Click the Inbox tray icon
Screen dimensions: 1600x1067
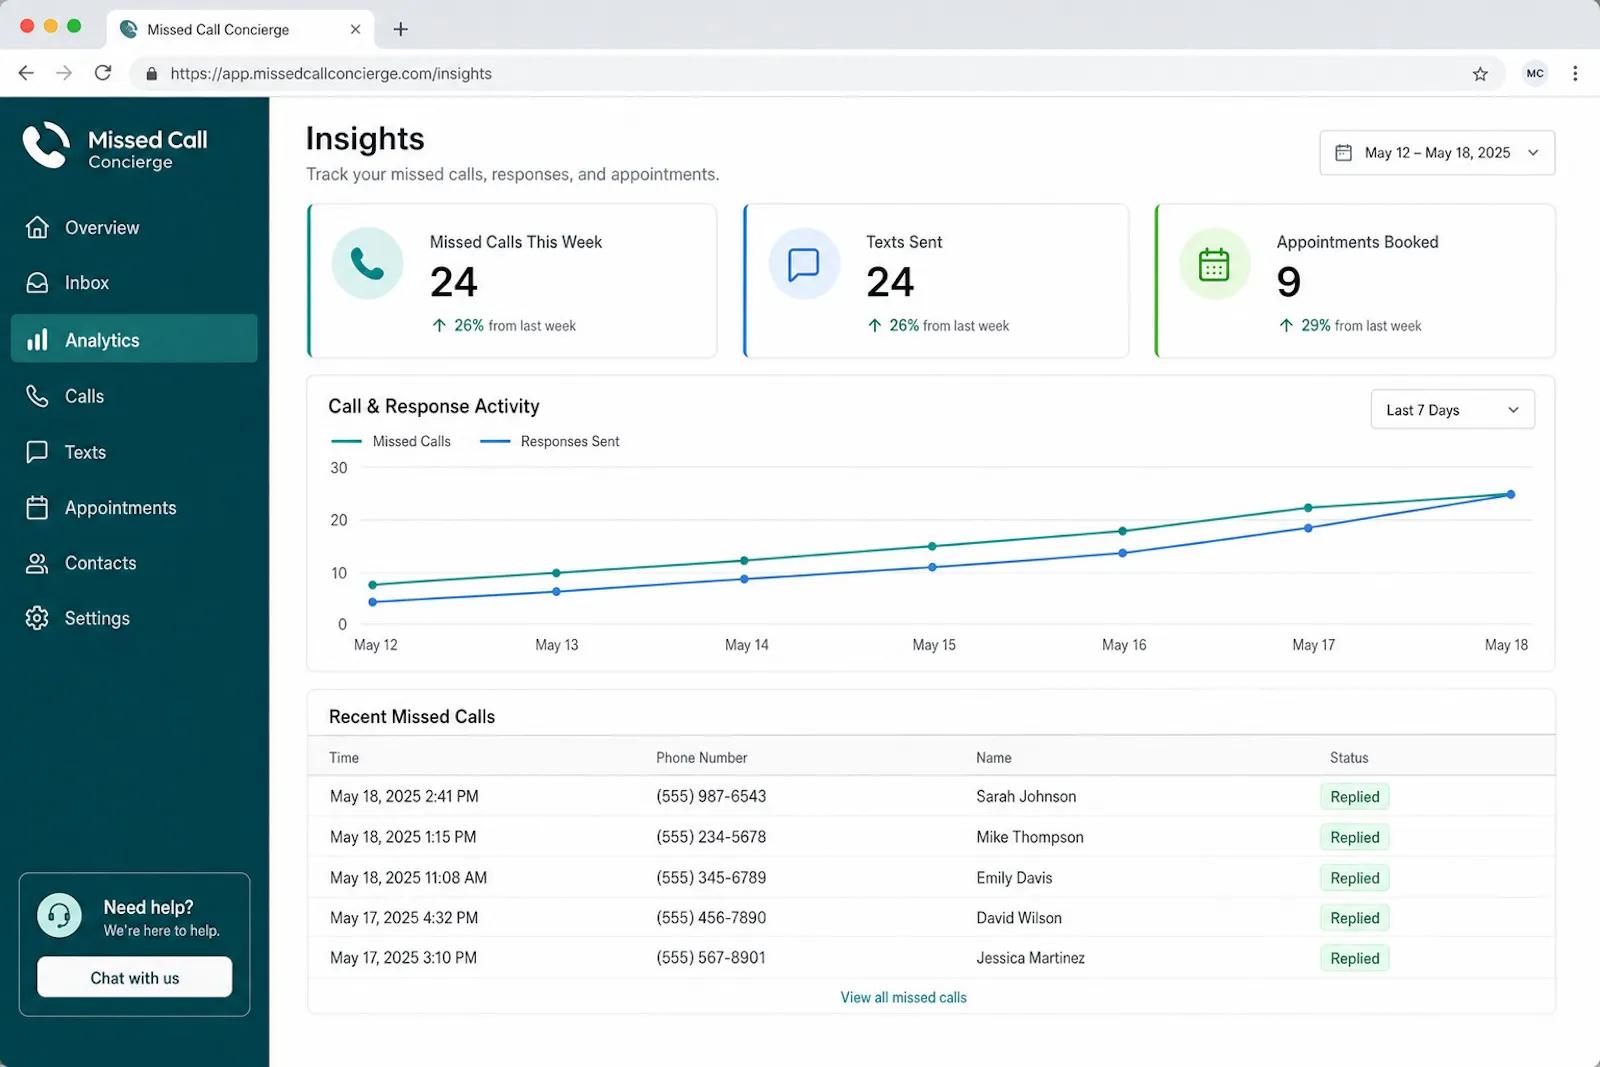(37, 283)
